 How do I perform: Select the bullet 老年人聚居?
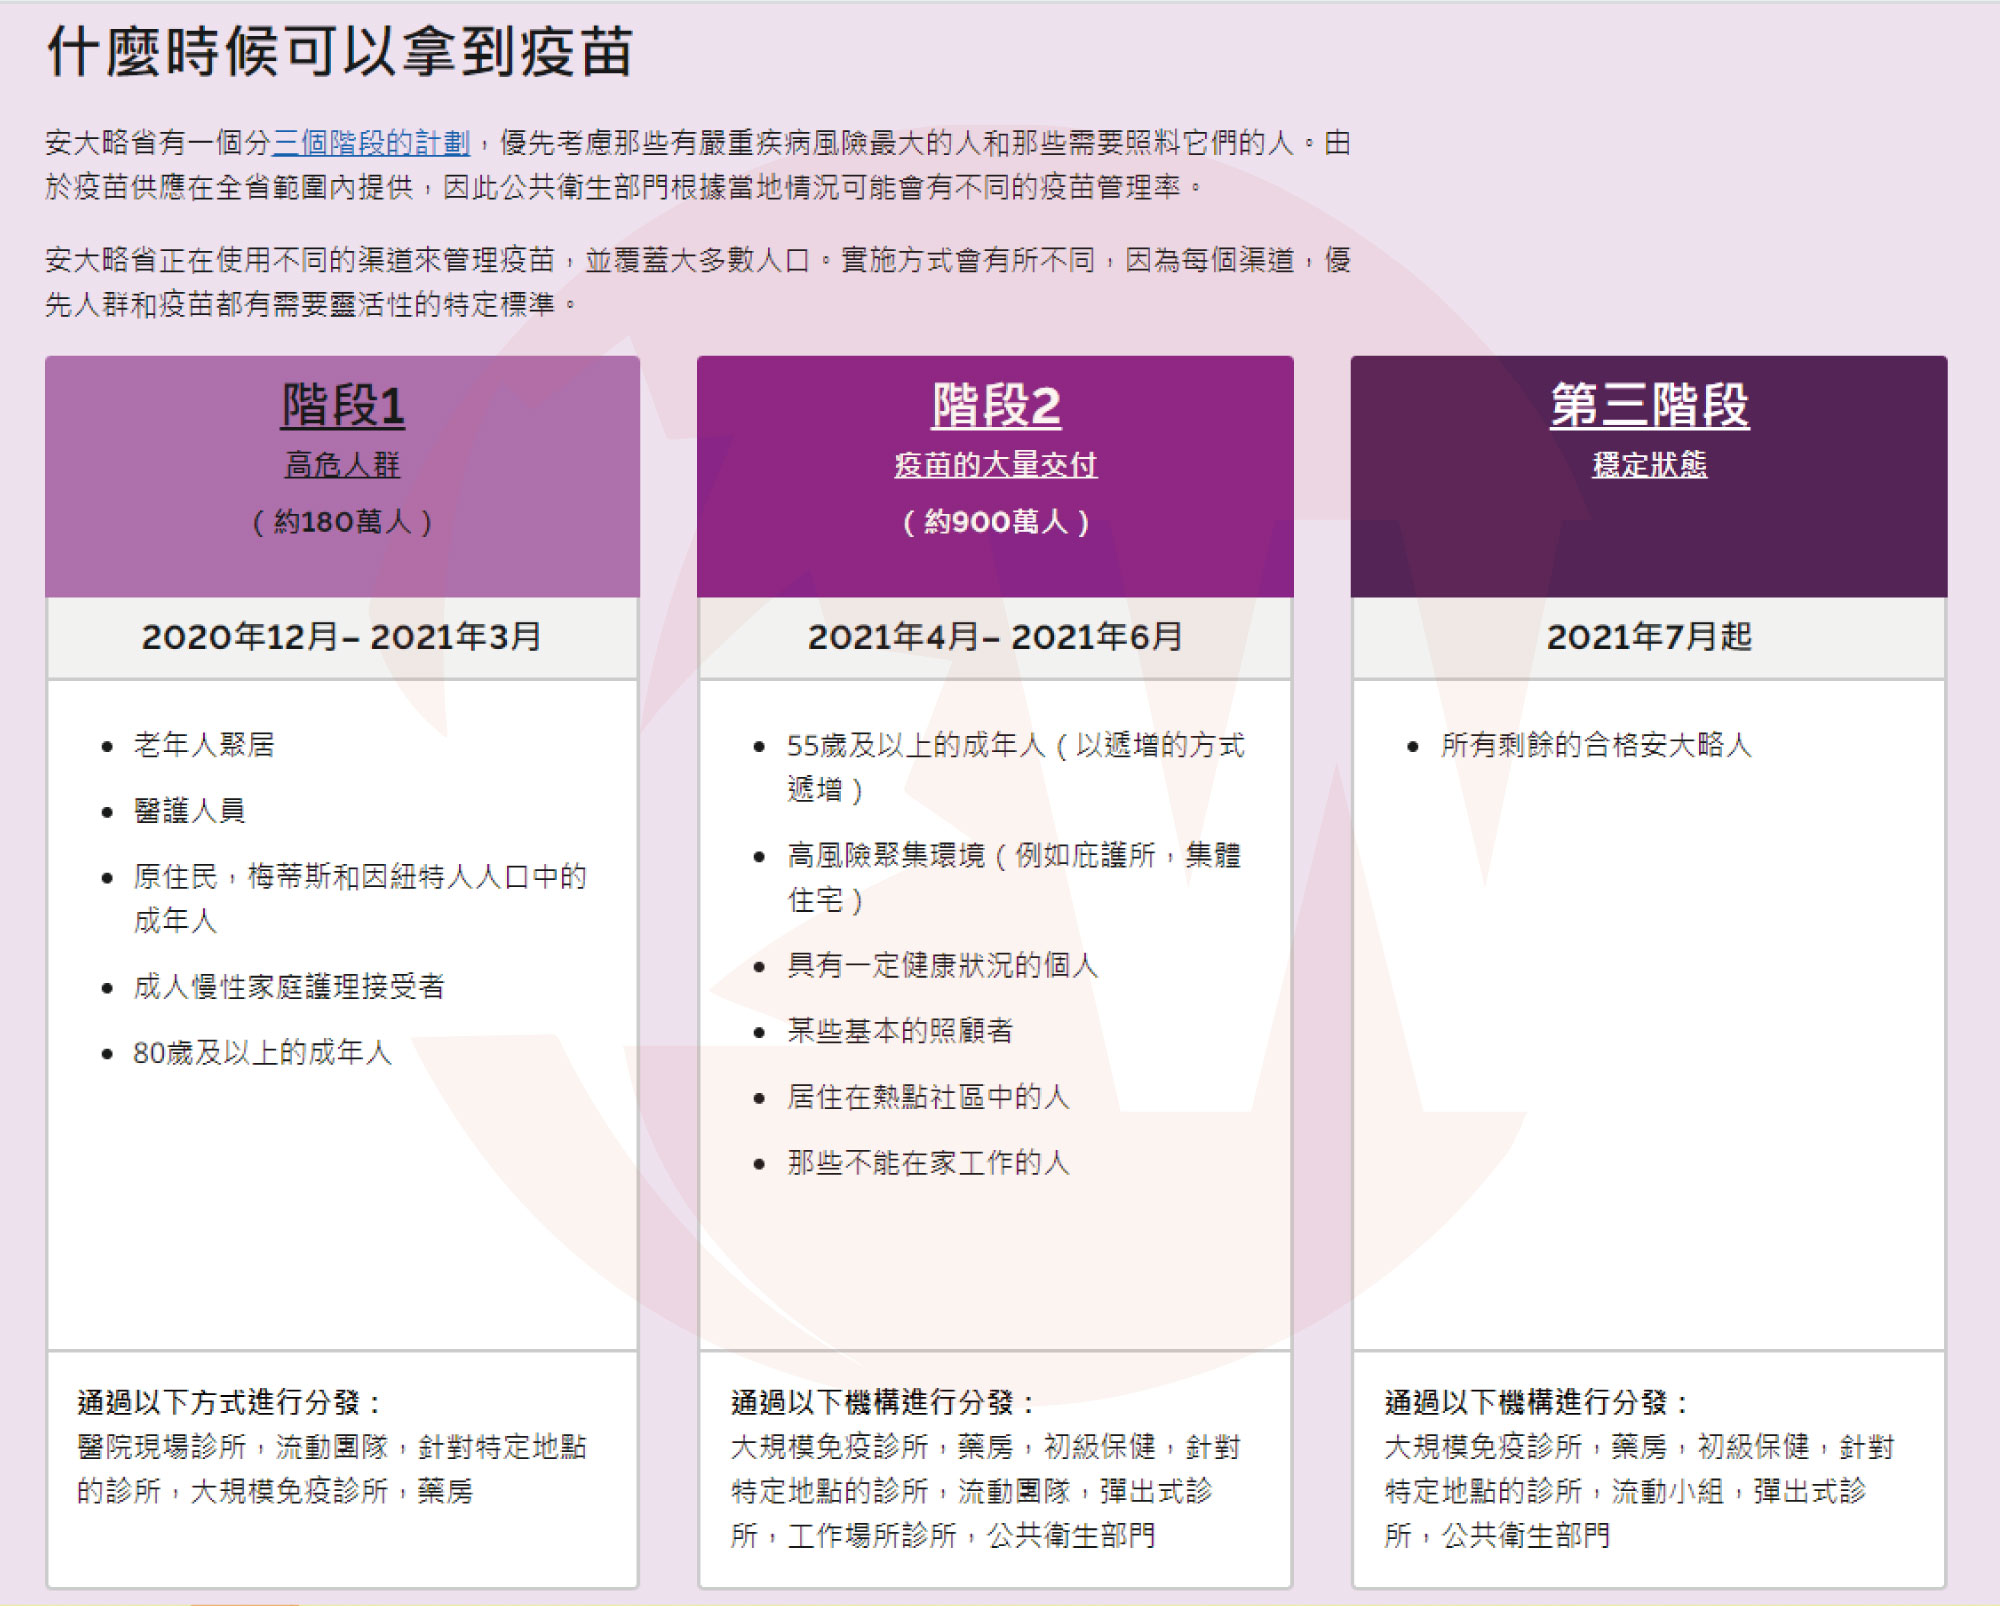tap(204, 744)
